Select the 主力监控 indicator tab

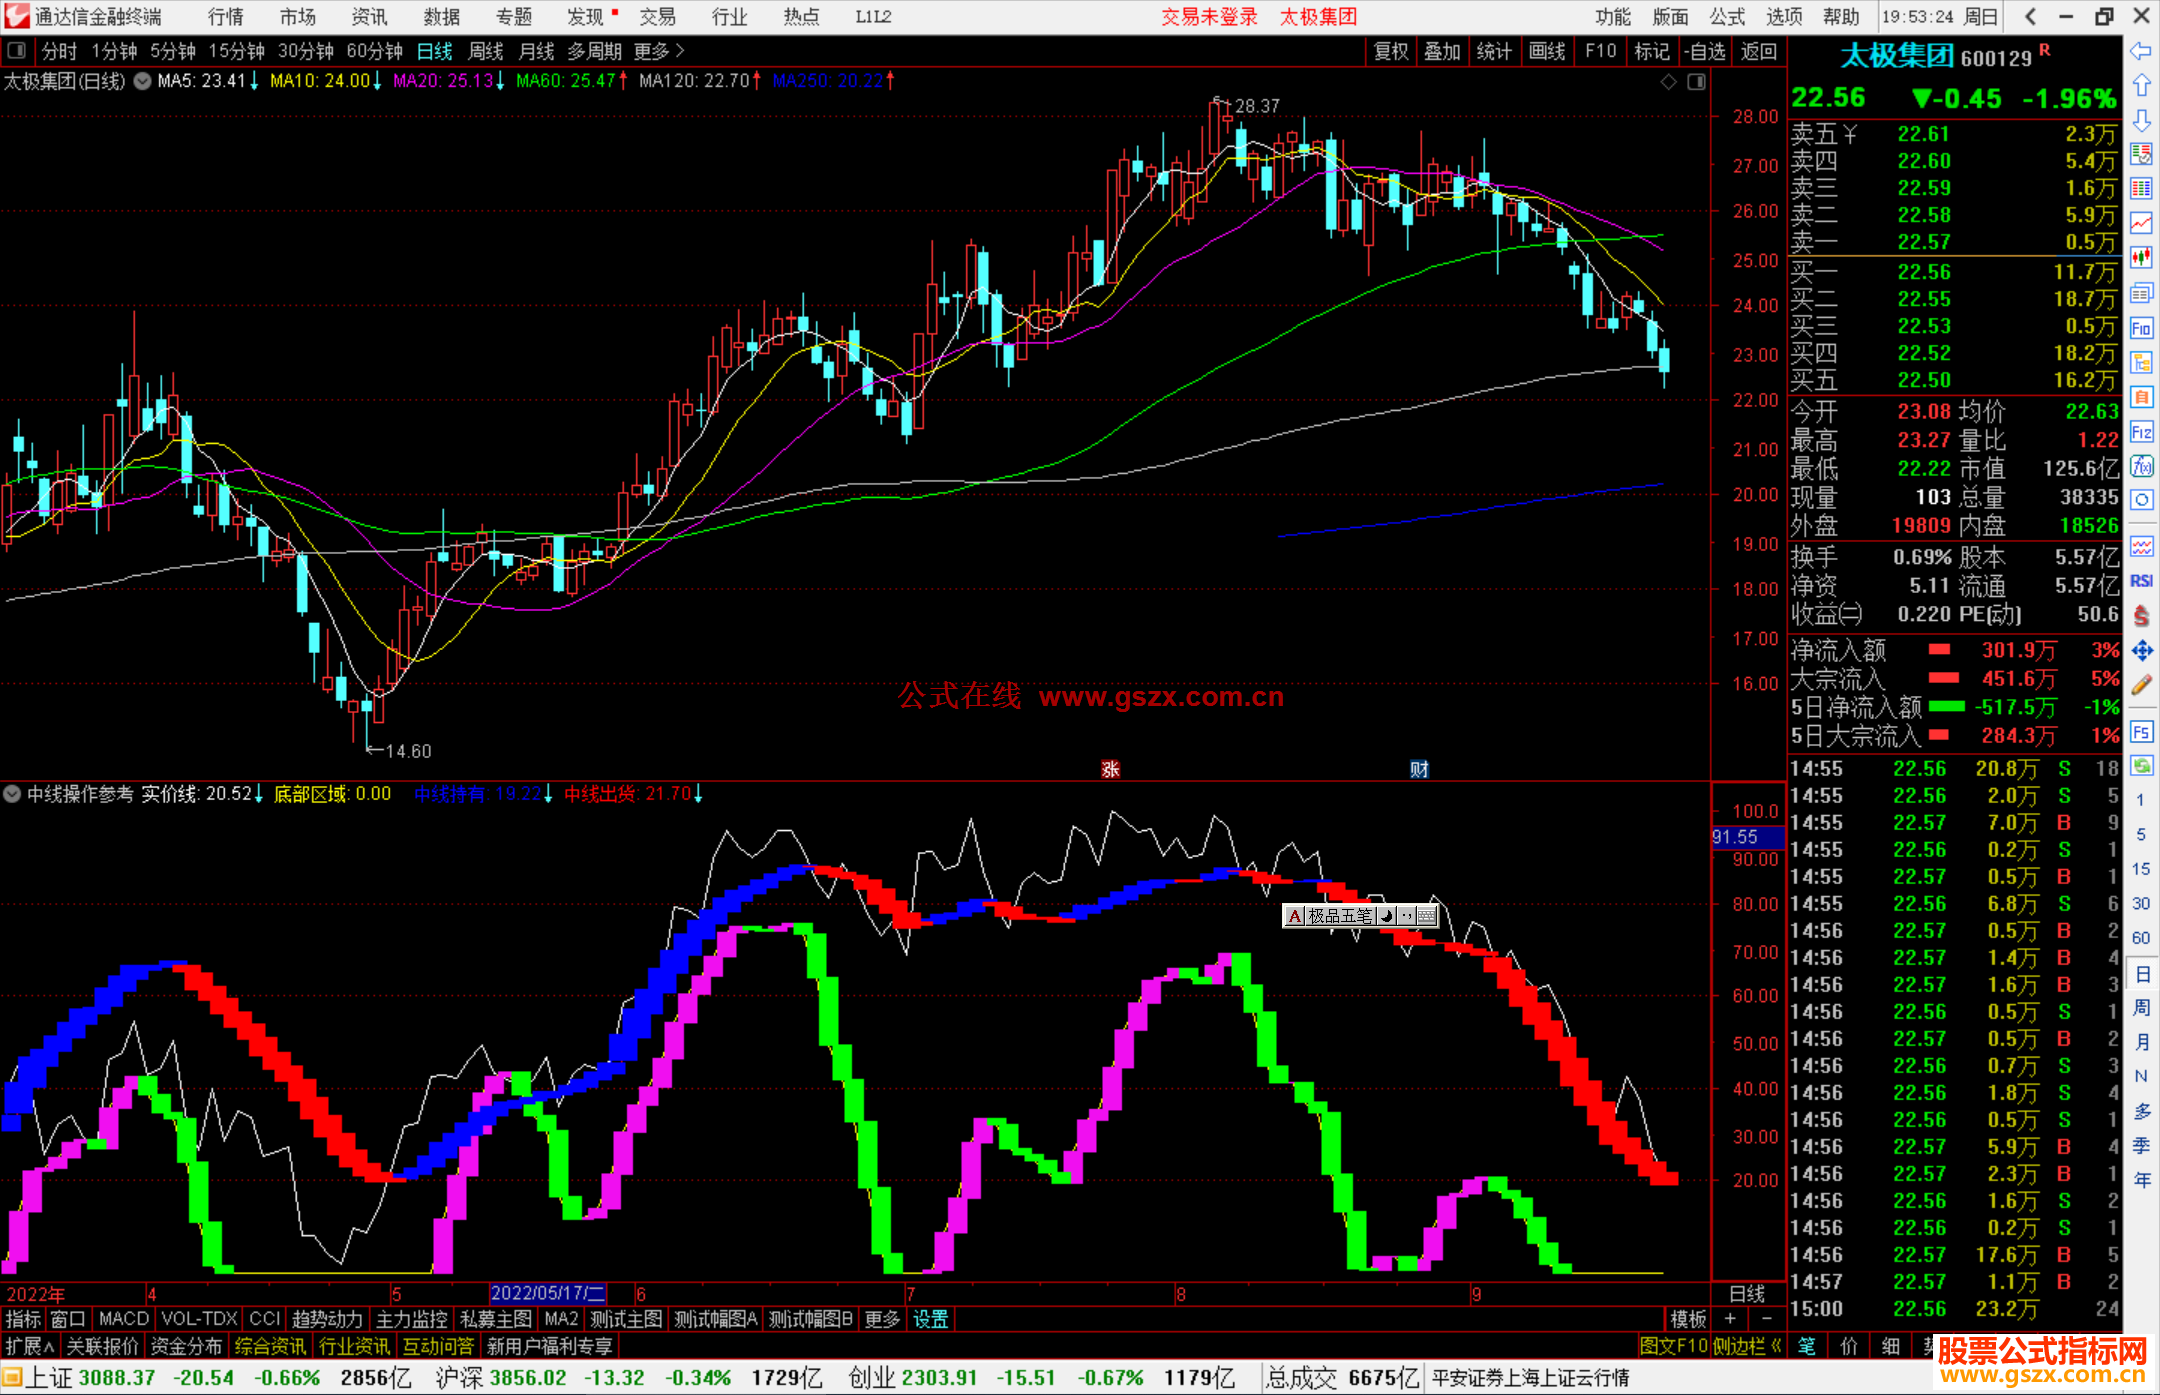click(x=411, y=1319)
